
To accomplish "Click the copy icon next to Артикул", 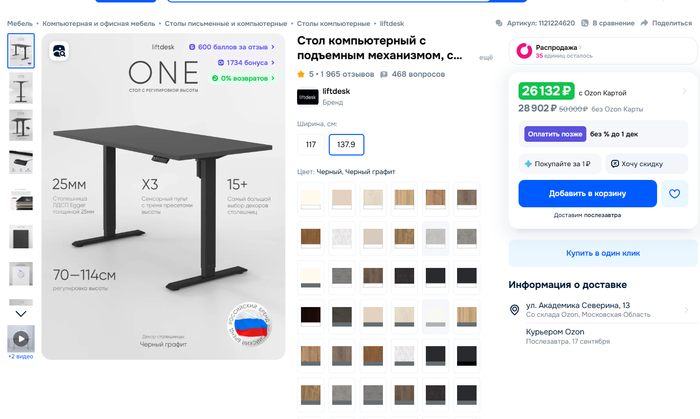I will (x=500, y=22).
